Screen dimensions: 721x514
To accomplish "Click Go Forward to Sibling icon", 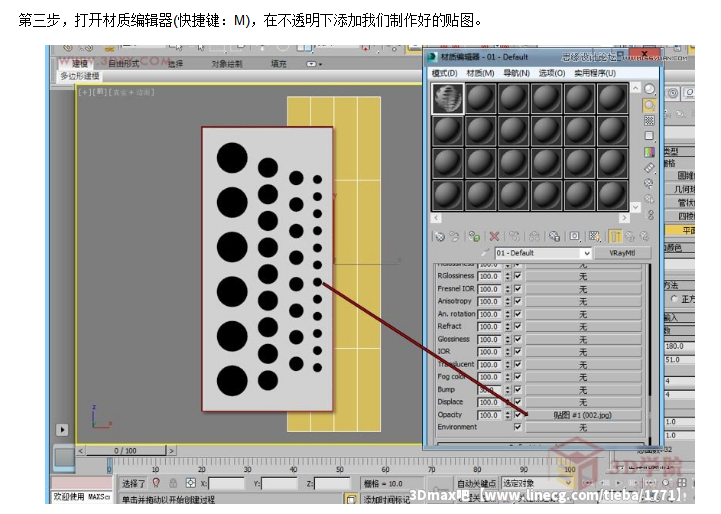I will [x=644, y=236].
